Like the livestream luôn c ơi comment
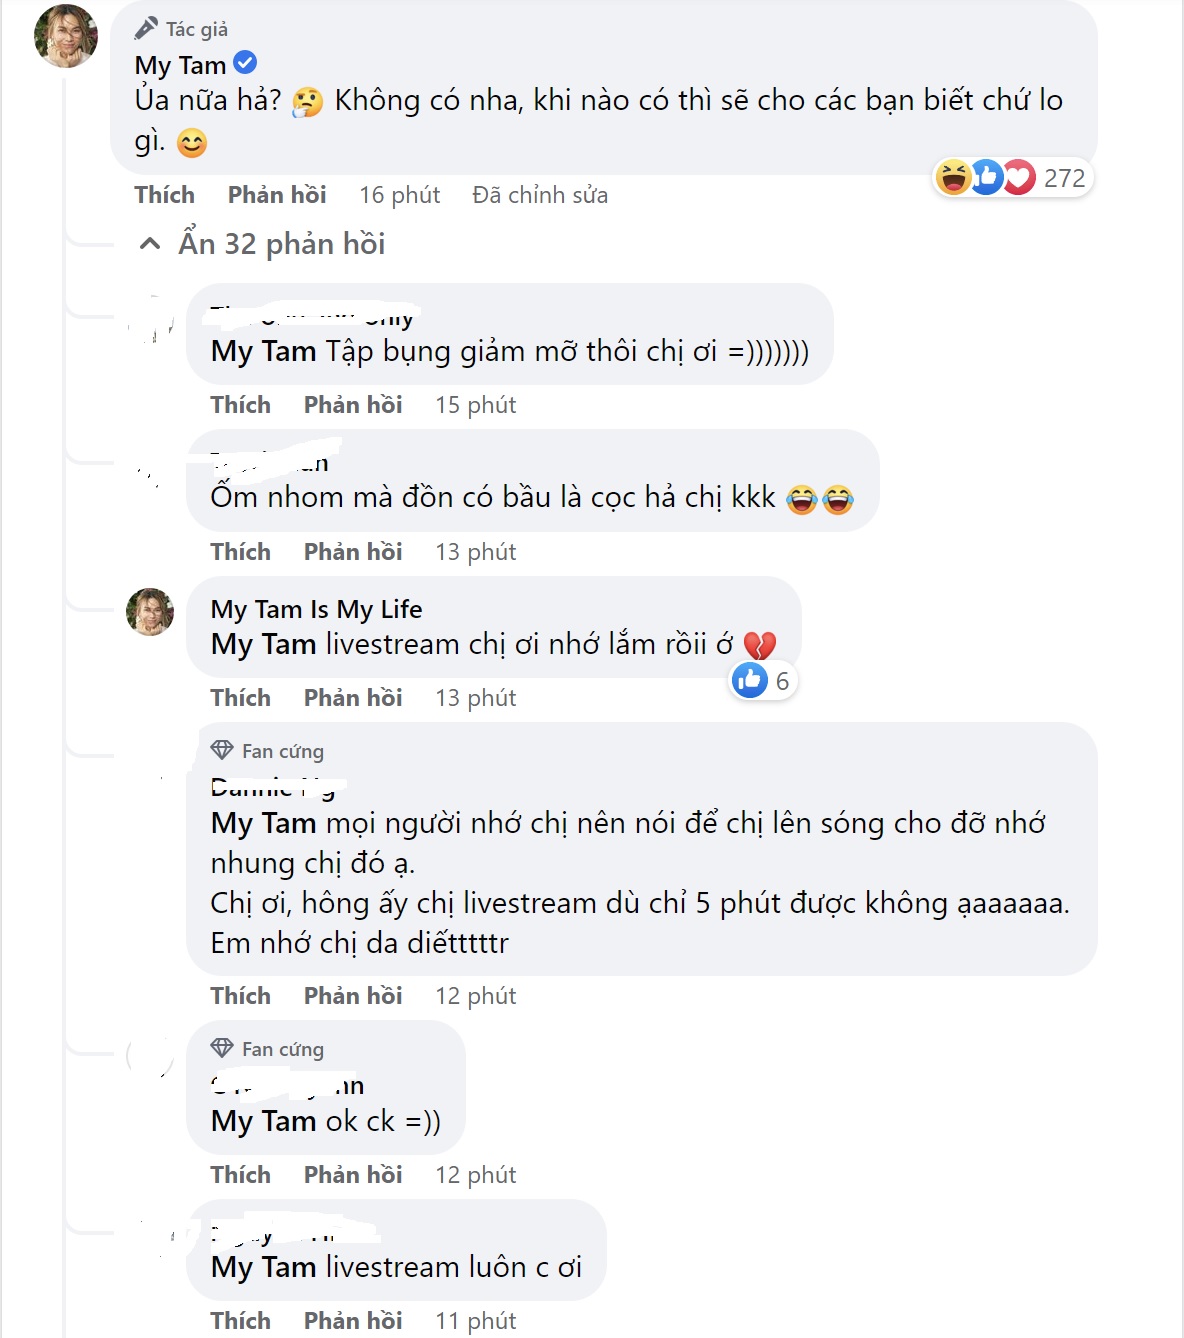This screenshot has height=1338, width=1184. click(x=241, y=1321)
